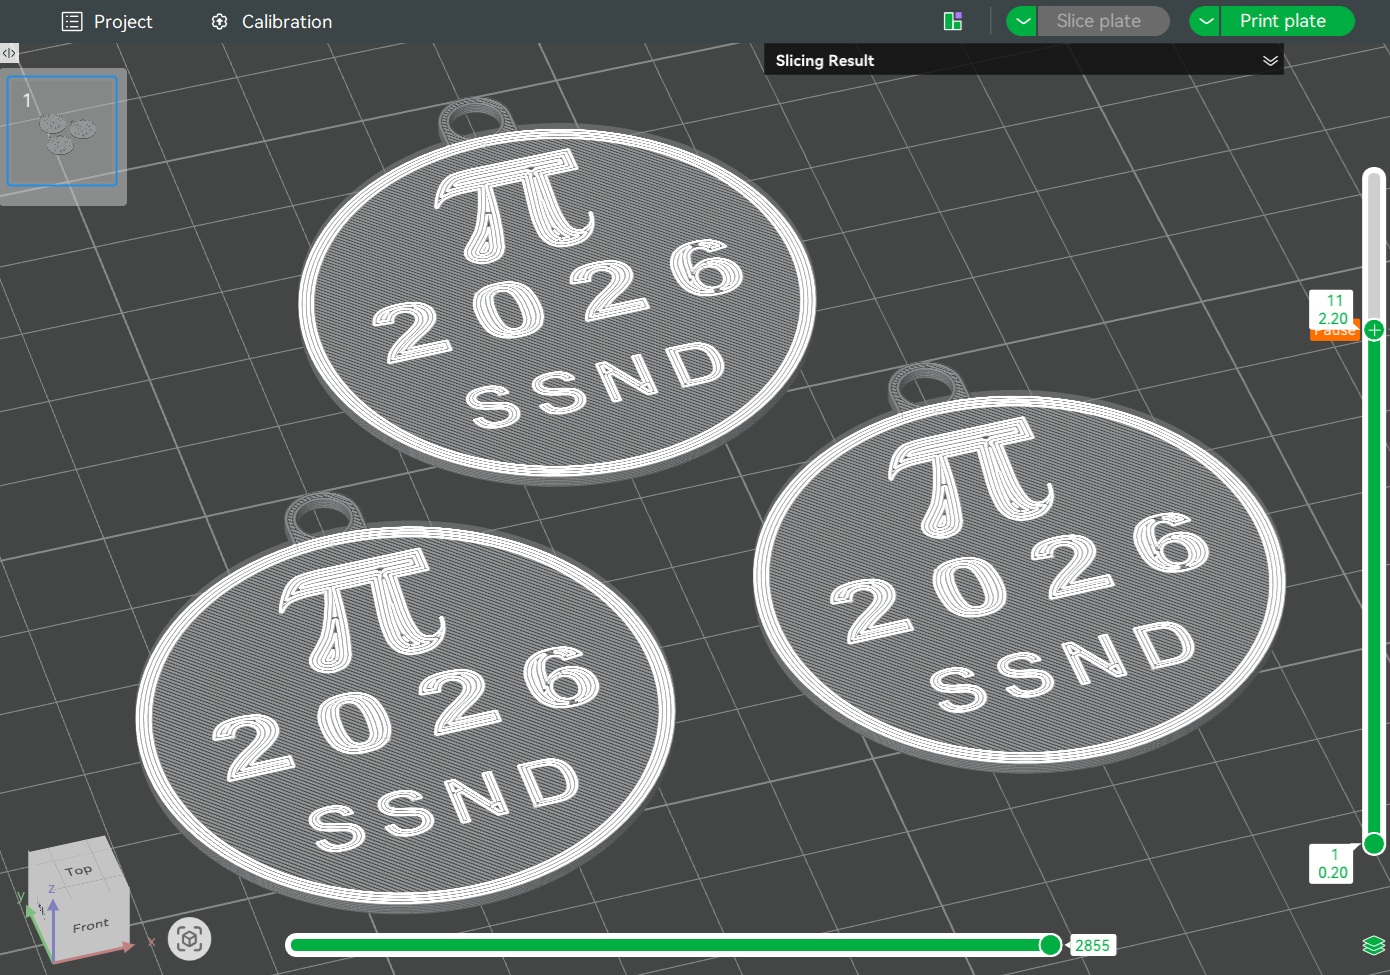This screenshot has height=975, width=1390.
Task: Click the plus on upper layer handle
Action: [1374, 330]
